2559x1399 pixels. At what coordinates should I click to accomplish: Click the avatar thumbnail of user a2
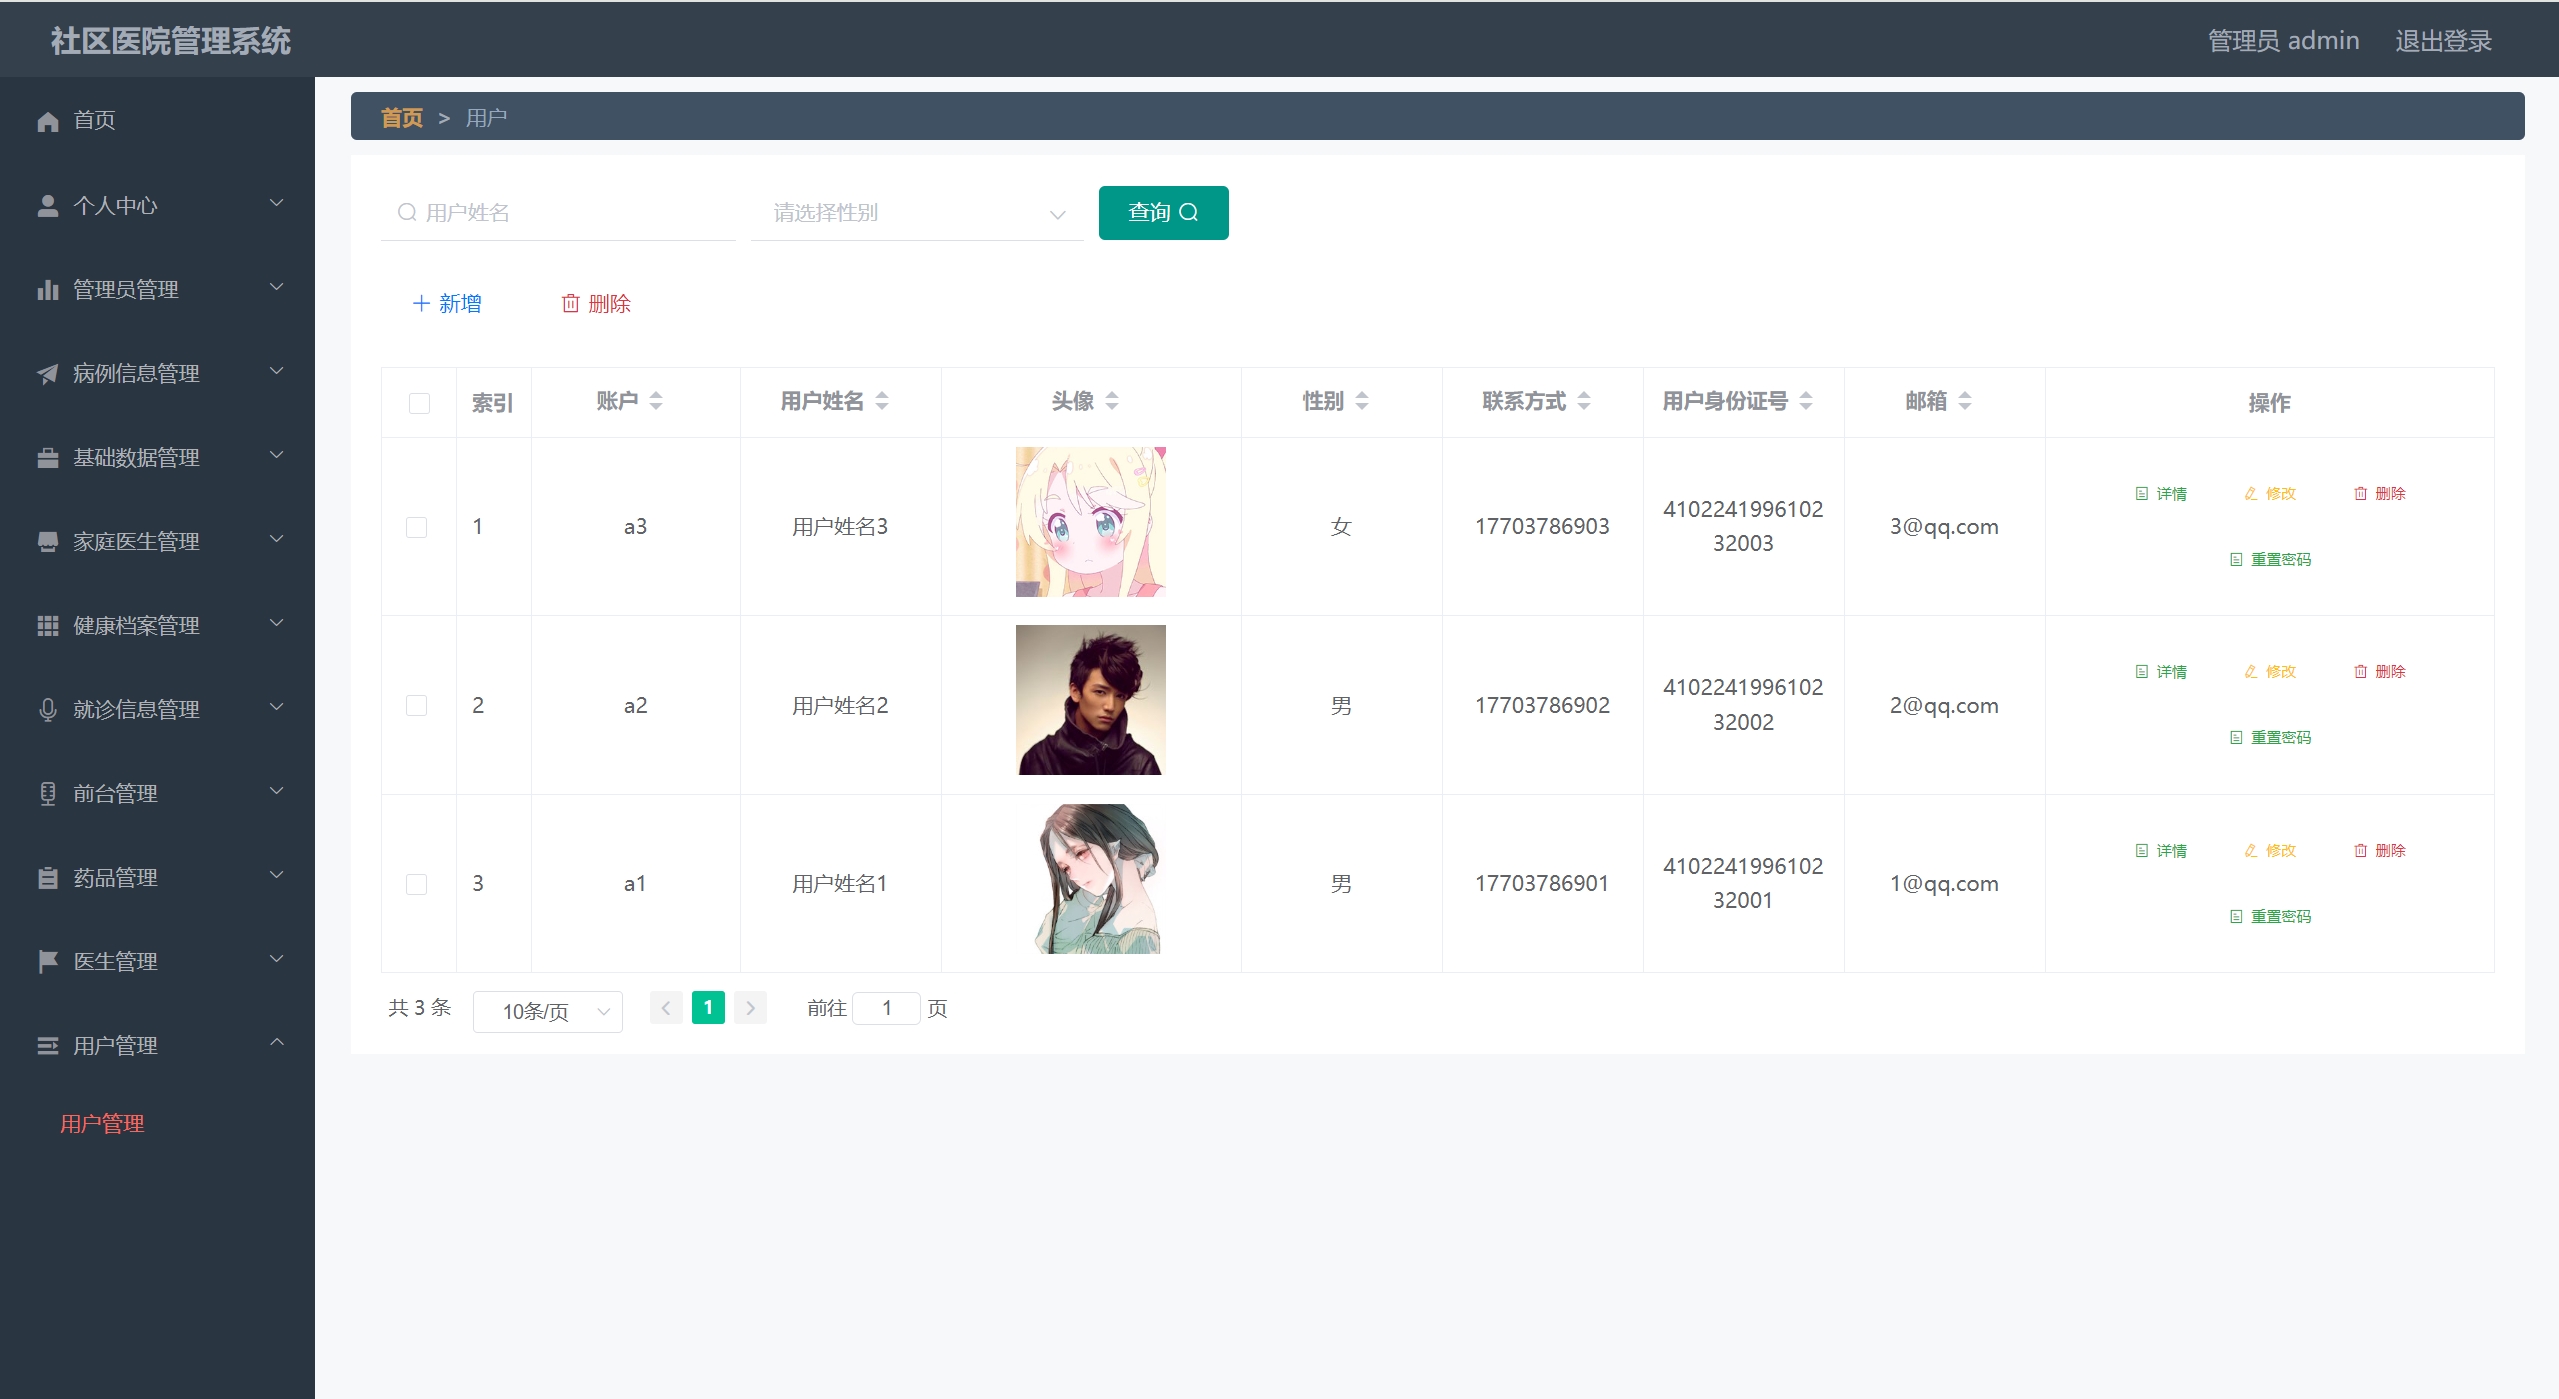[1090, 700]
